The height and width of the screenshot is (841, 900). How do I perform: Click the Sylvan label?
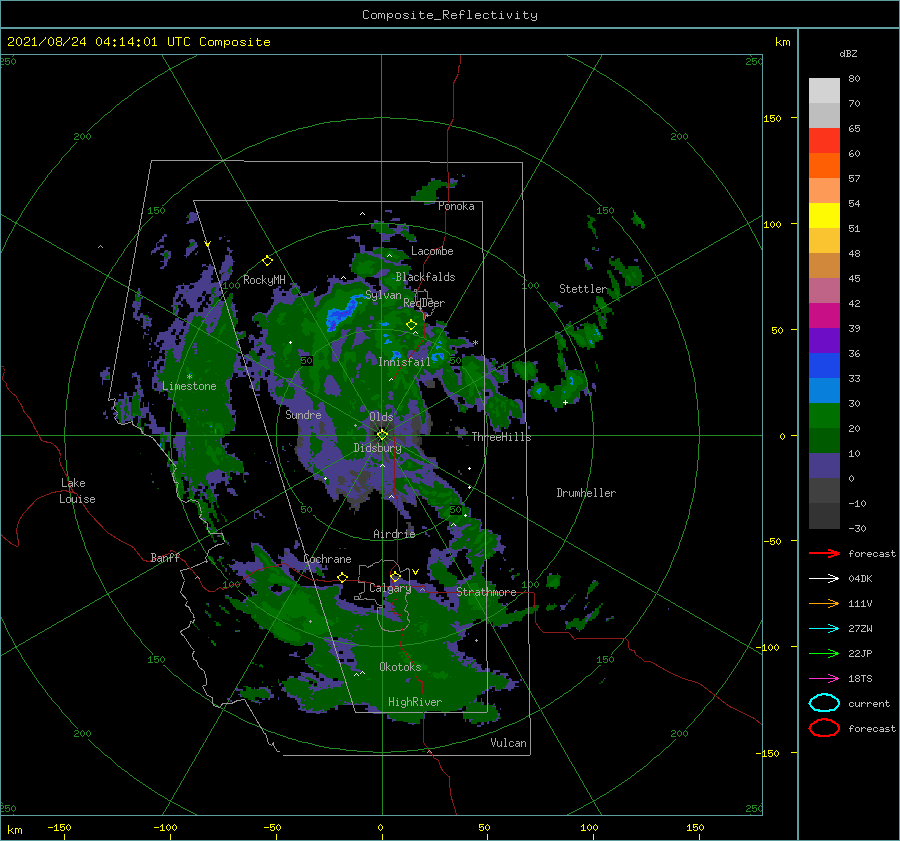pos(383,295)
